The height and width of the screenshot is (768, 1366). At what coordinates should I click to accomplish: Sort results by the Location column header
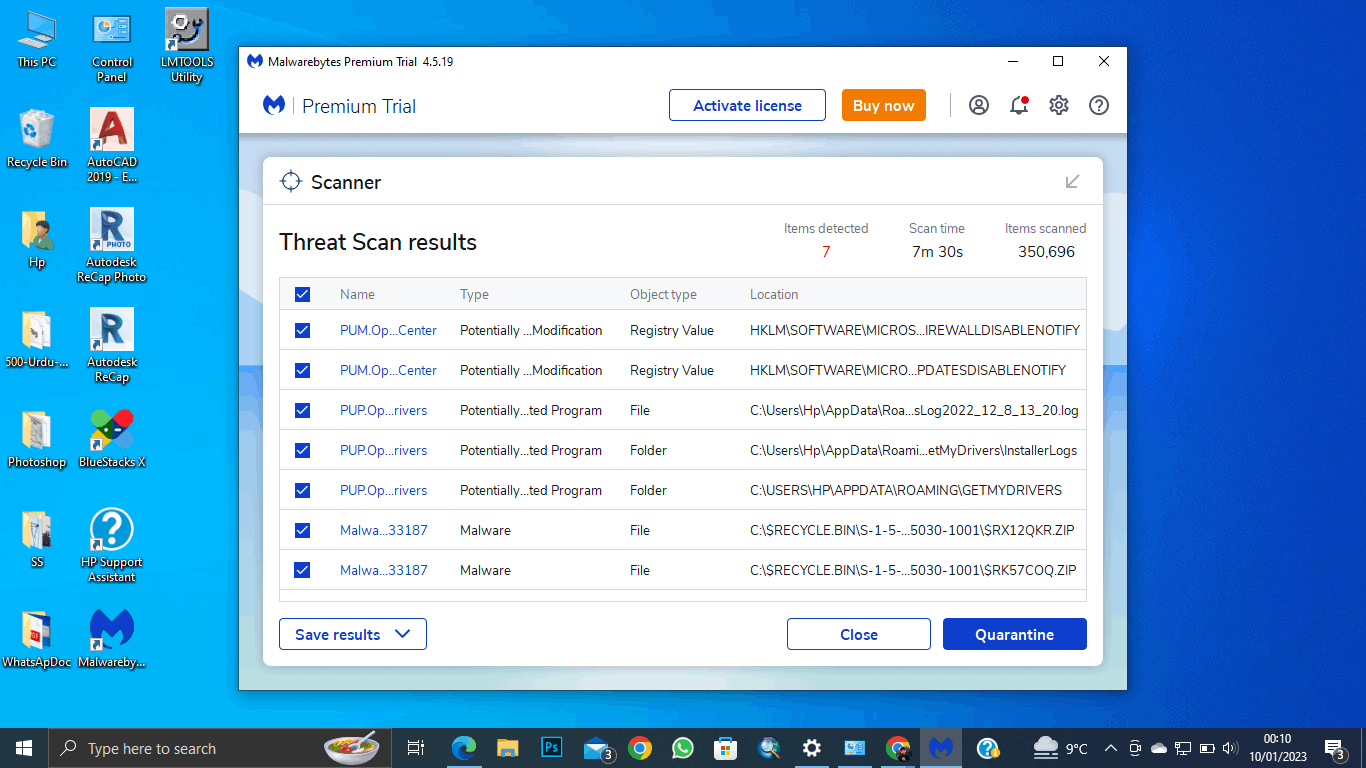(774, 294)
